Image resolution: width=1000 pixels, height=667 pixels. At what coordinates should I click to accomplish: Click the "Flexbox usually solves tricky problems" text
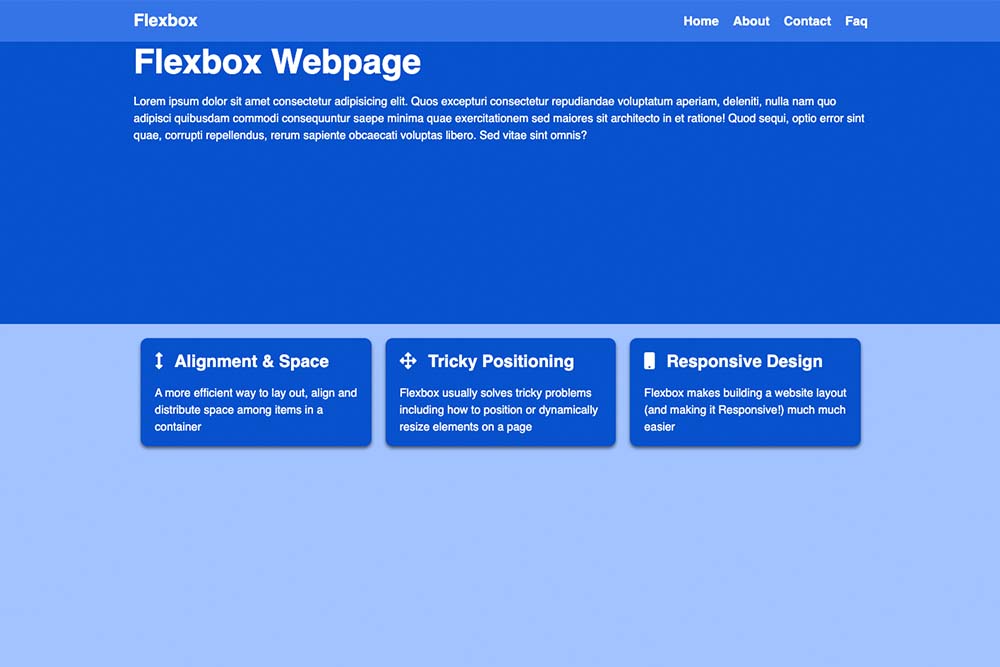pyautogui.click(x=498, y=409)
